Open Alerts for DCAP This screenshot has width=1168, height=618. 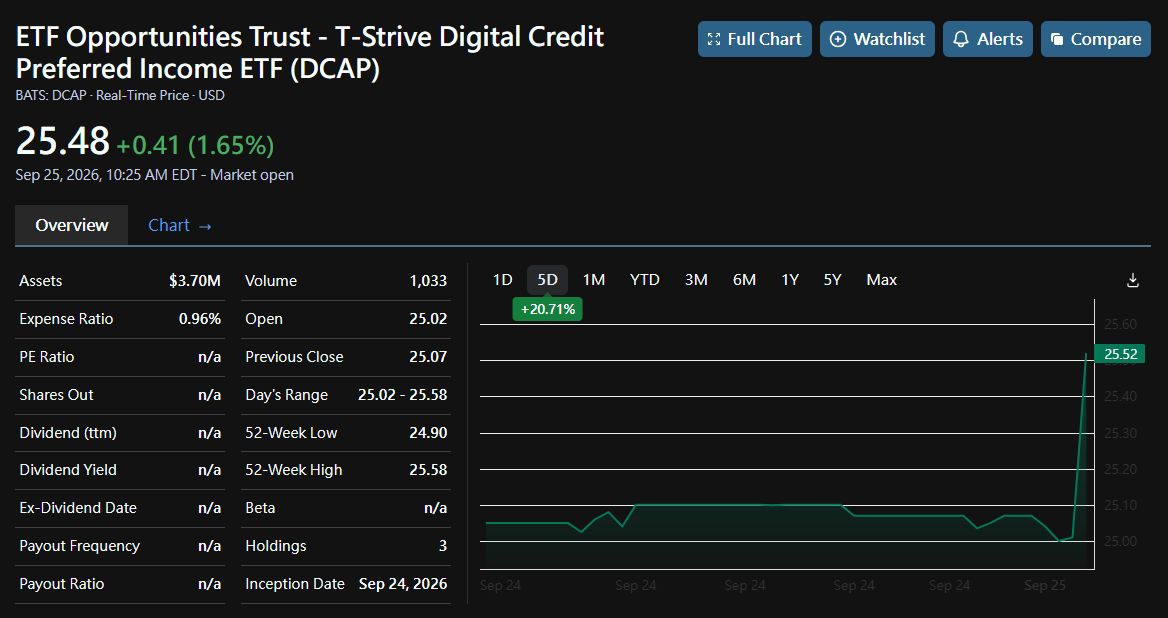(988, 39)
